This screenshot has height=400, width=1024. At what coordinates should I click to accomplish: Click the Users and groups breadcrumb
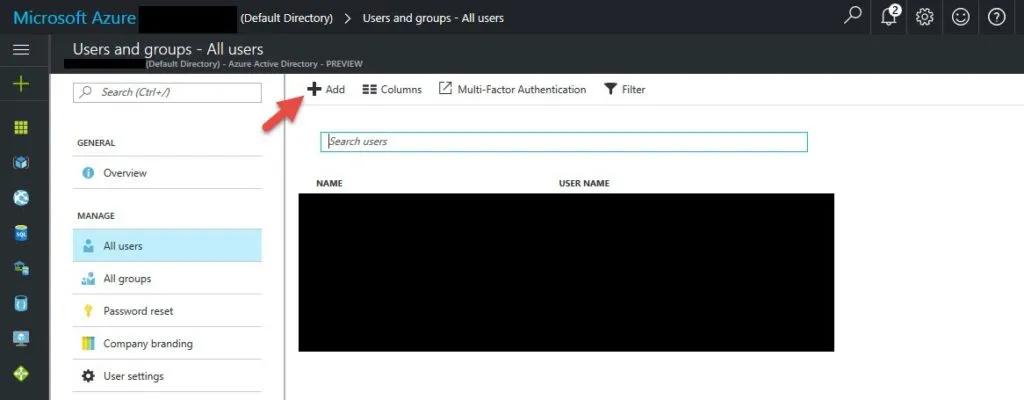click(430, 18)
